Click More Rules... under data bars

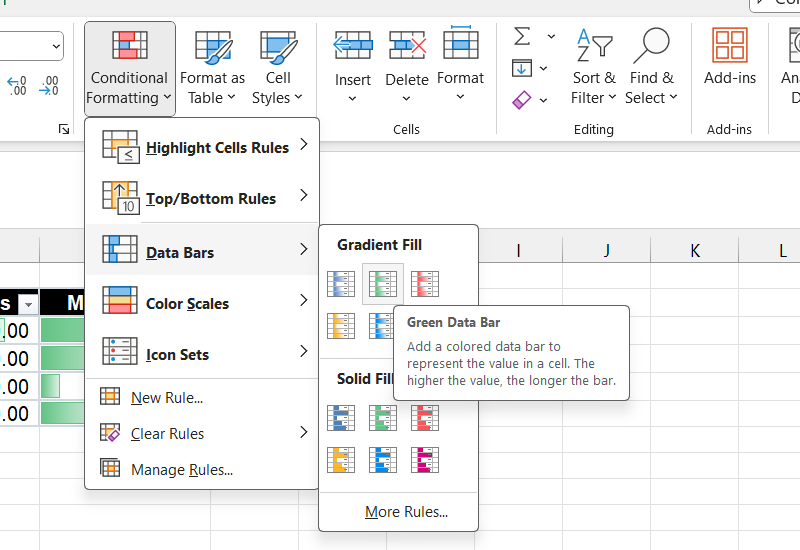coord(406,512)
